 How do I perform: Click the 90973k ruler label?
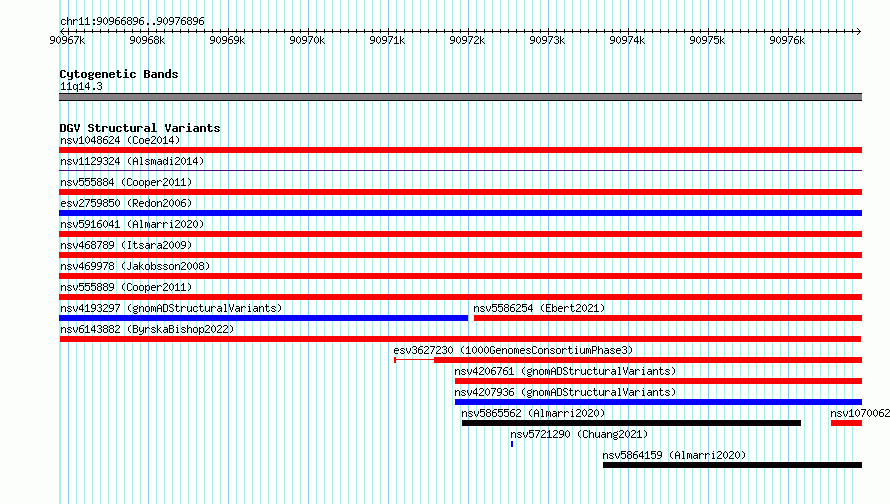coord(547,40)
